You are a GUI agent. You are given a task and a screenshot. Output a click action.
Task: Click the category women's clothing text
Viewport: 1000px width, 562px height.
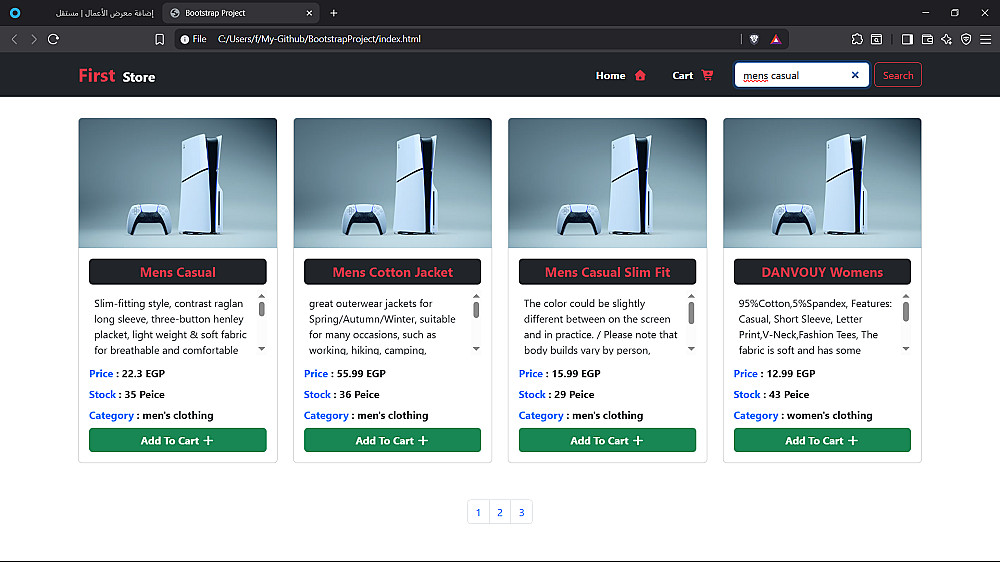(x=829, y=415)
